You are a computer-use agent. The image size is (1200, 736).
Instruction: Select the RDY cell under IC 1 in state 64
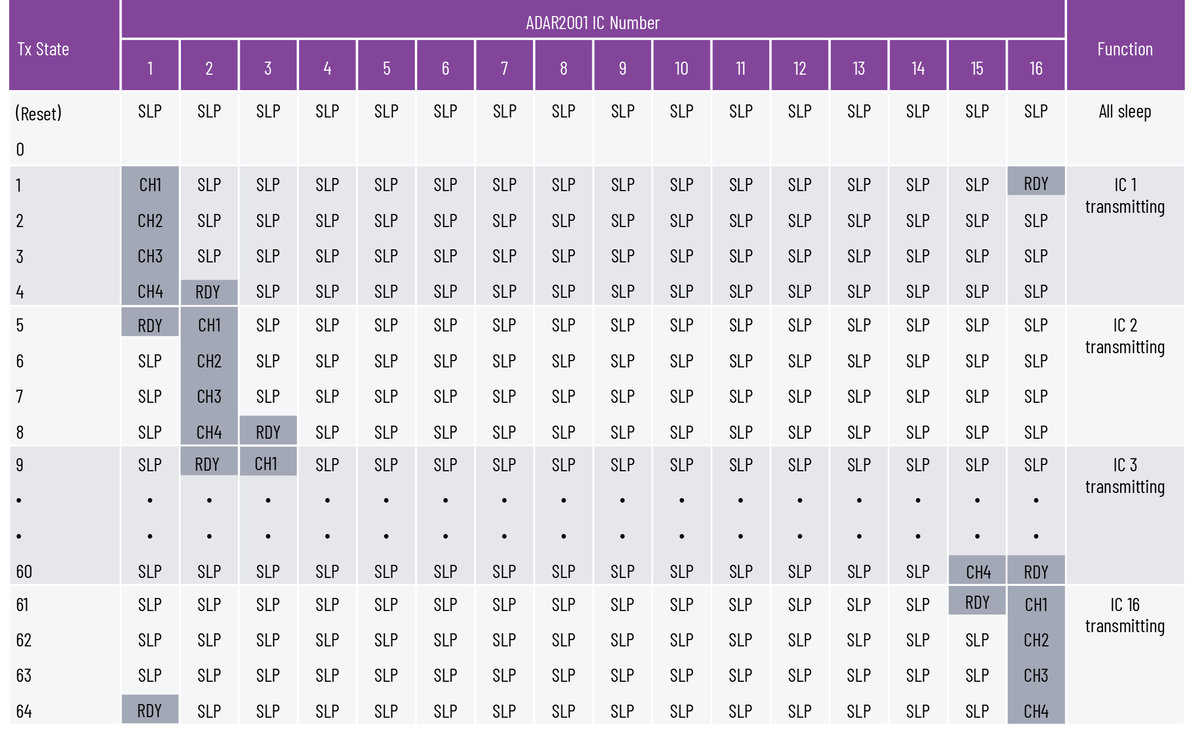150,710
